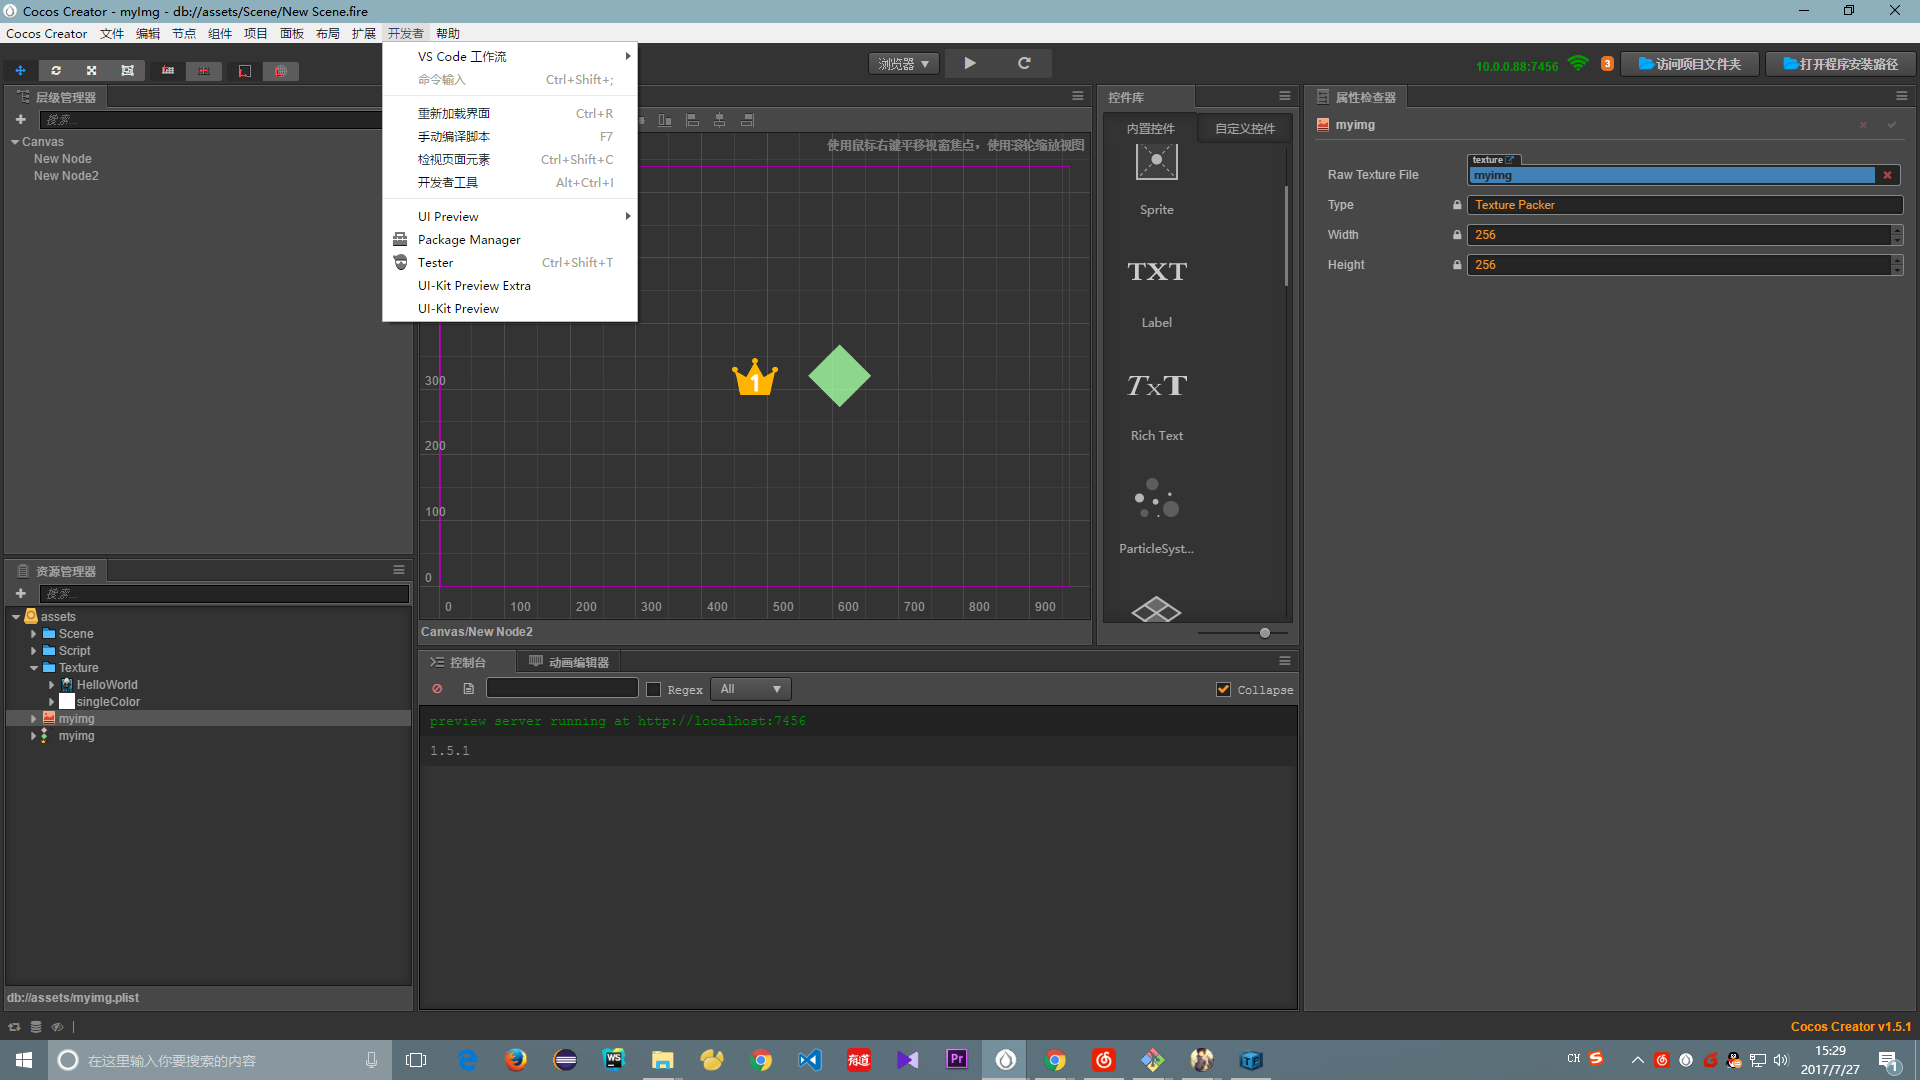This screenshot has width=1920, height=1080.
Task: Click the scene preview play button
Action: coord(969,63)
